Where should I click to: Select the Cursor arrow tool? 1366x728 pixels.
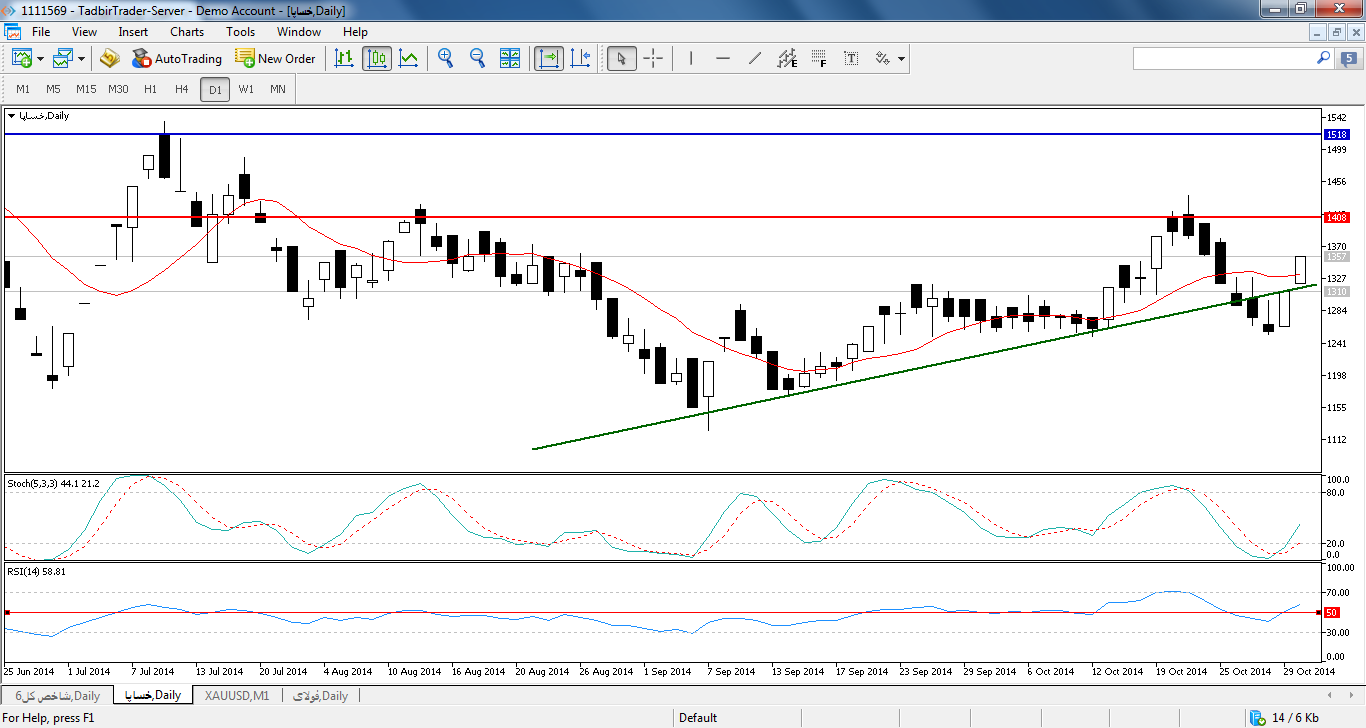621,58
